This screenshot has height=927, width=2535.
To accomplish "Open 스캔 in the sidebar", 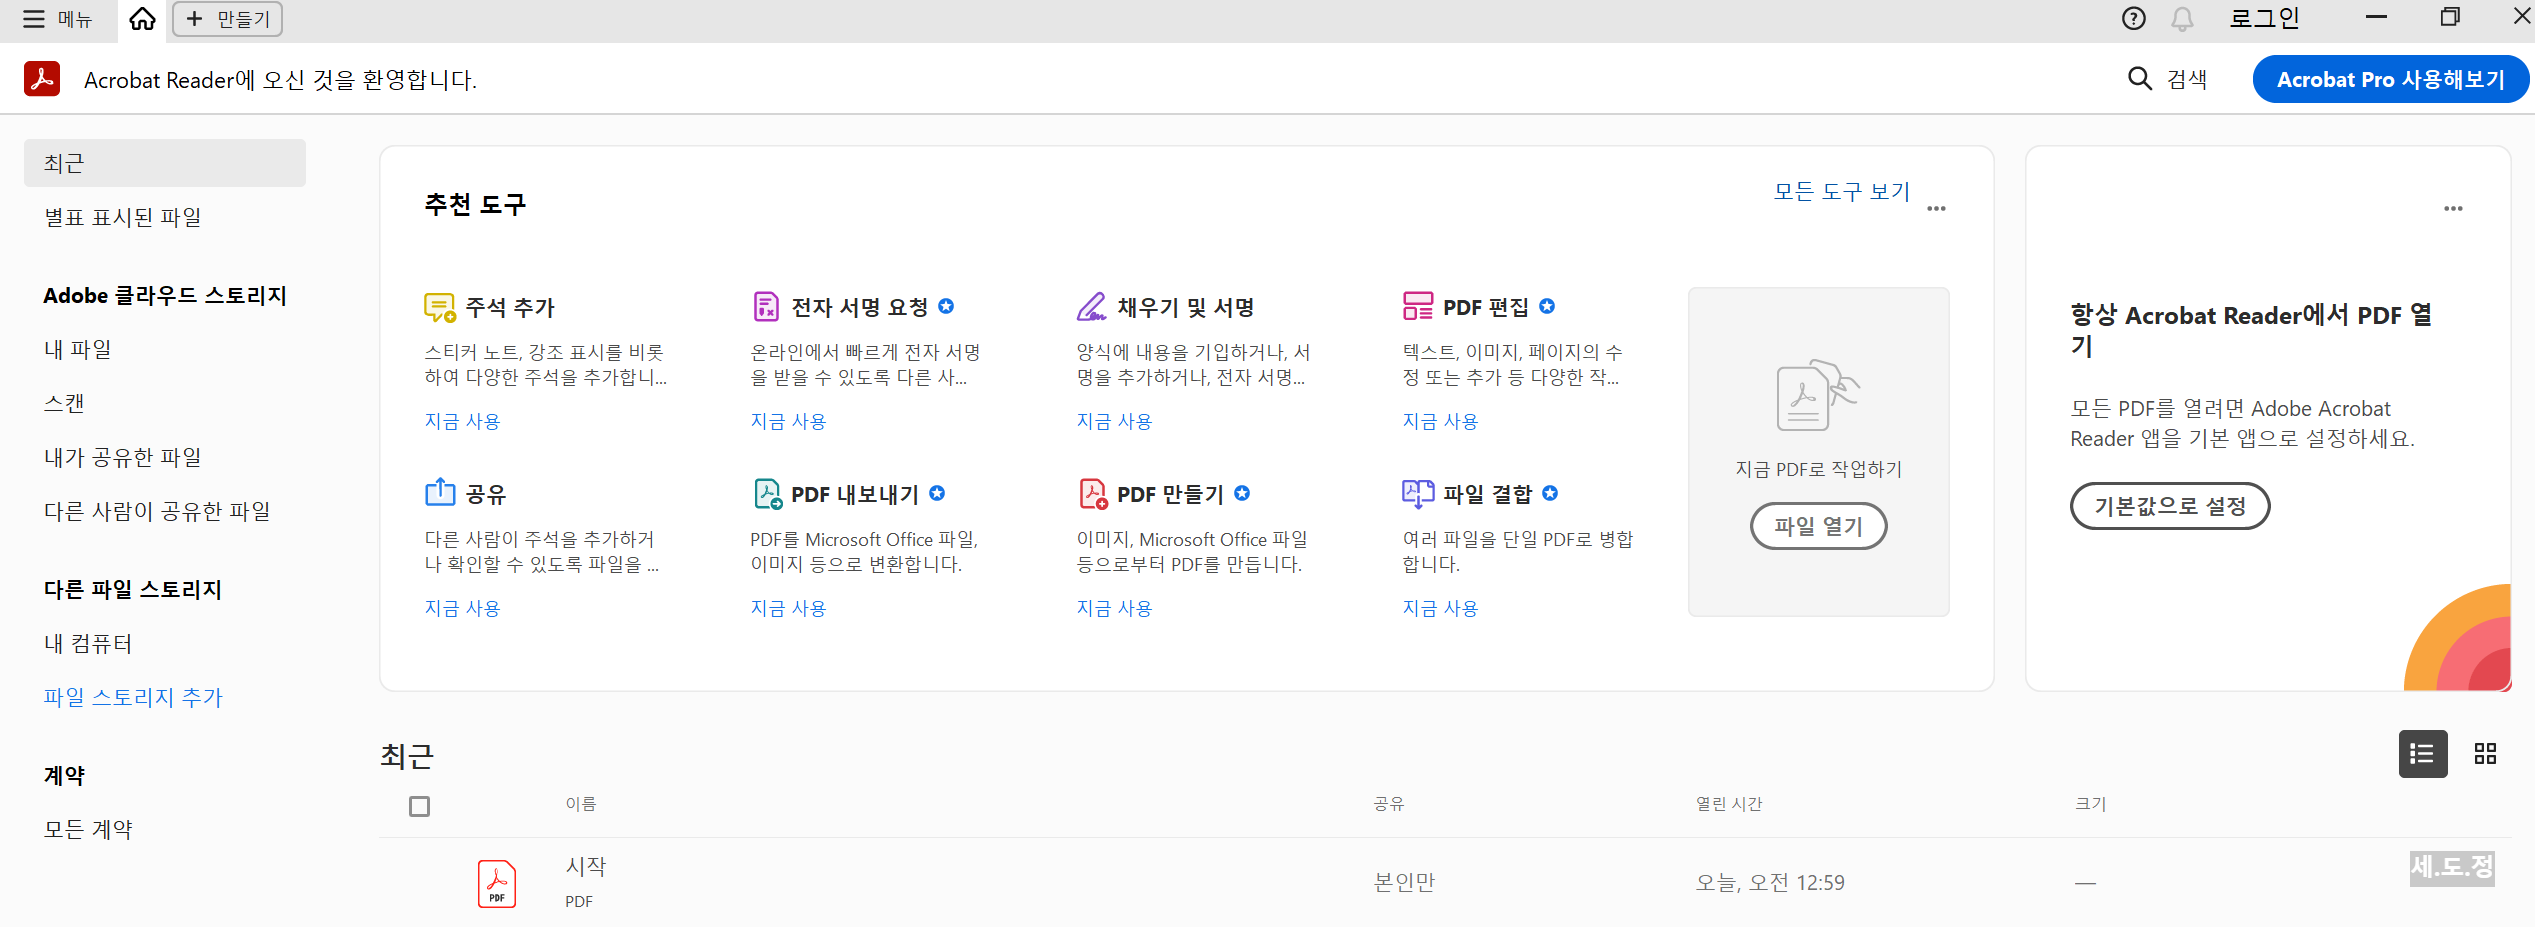I will click(x=64, y=403).
